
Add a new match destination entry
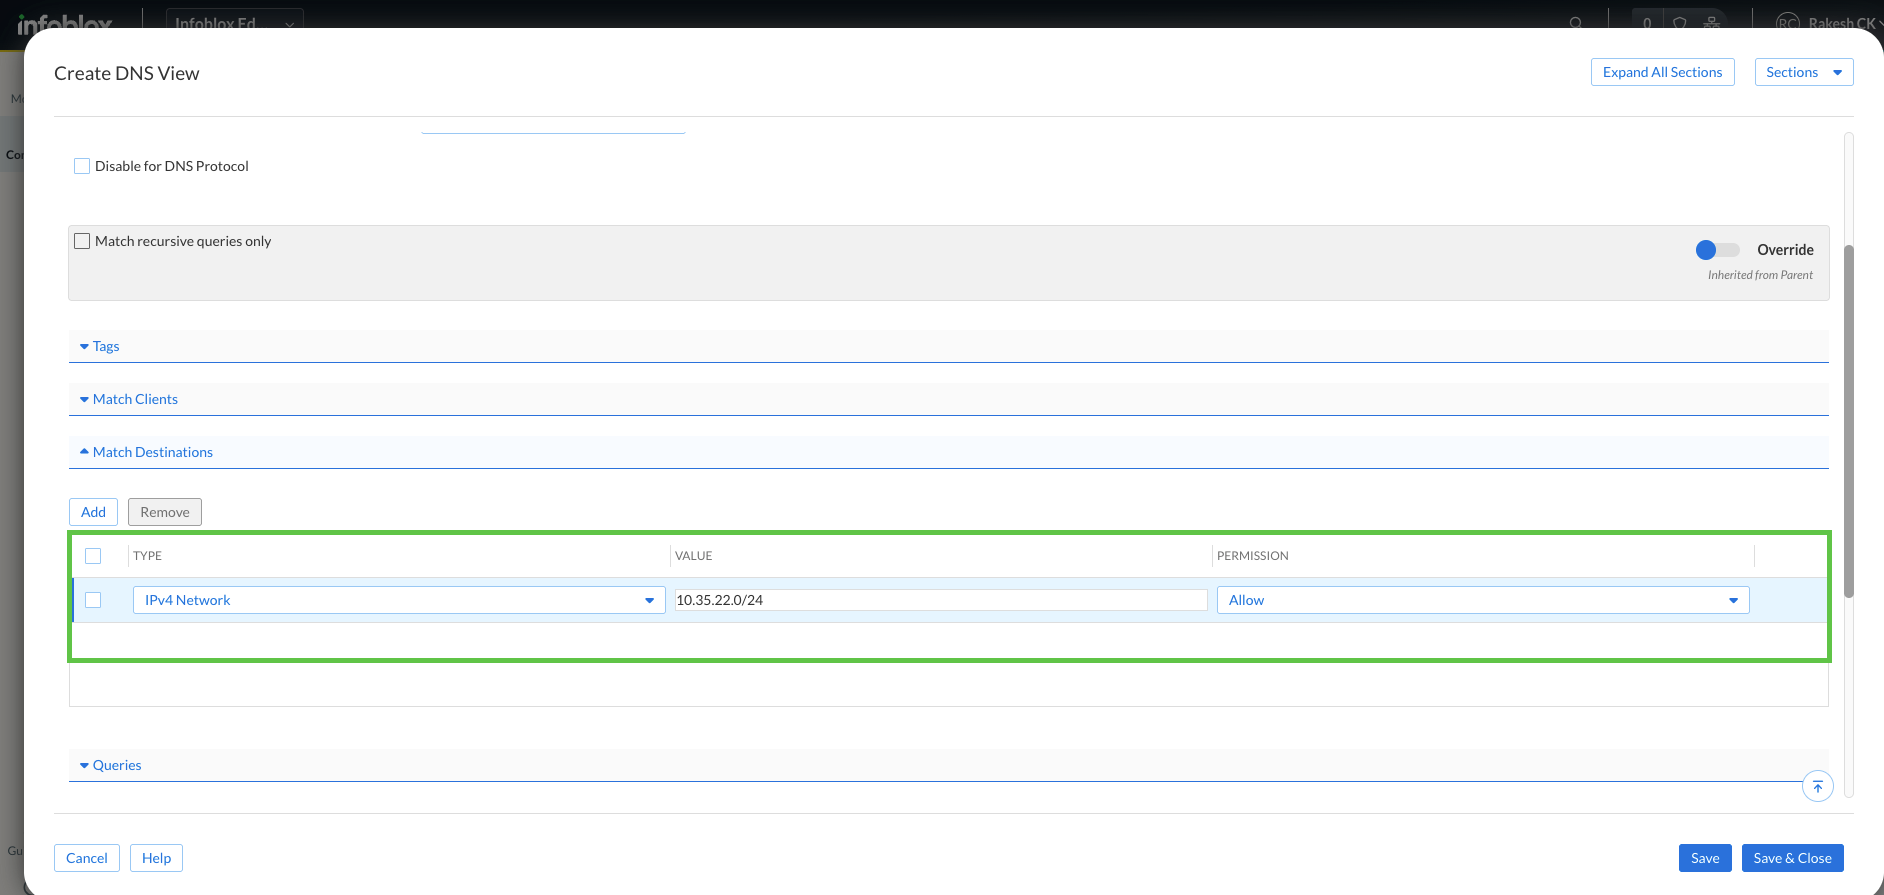93,512
